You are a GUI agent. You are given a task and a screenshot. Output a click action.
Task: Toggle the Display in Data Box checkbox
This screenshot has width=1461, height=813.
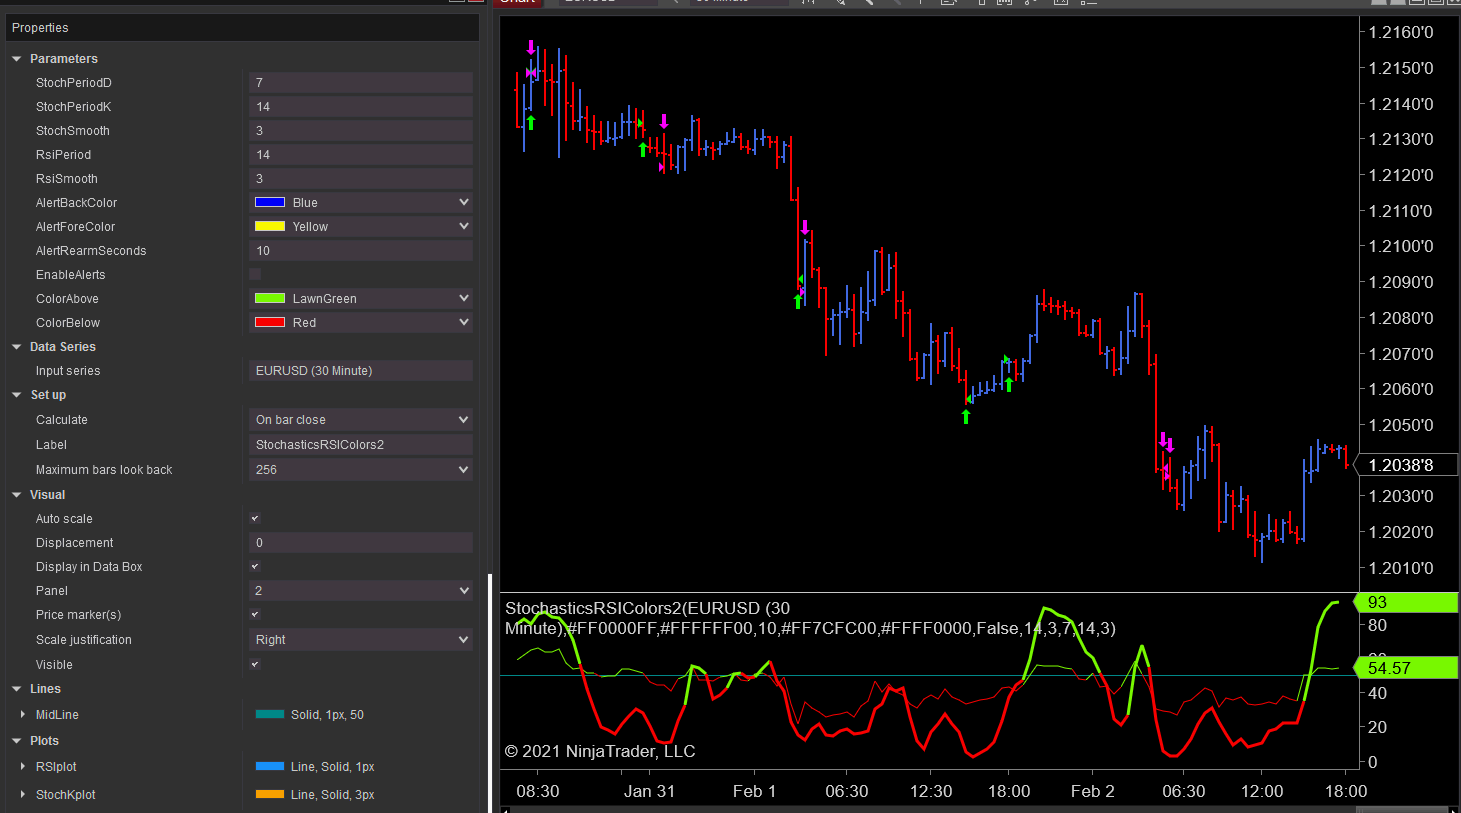(x=255, y=566)
